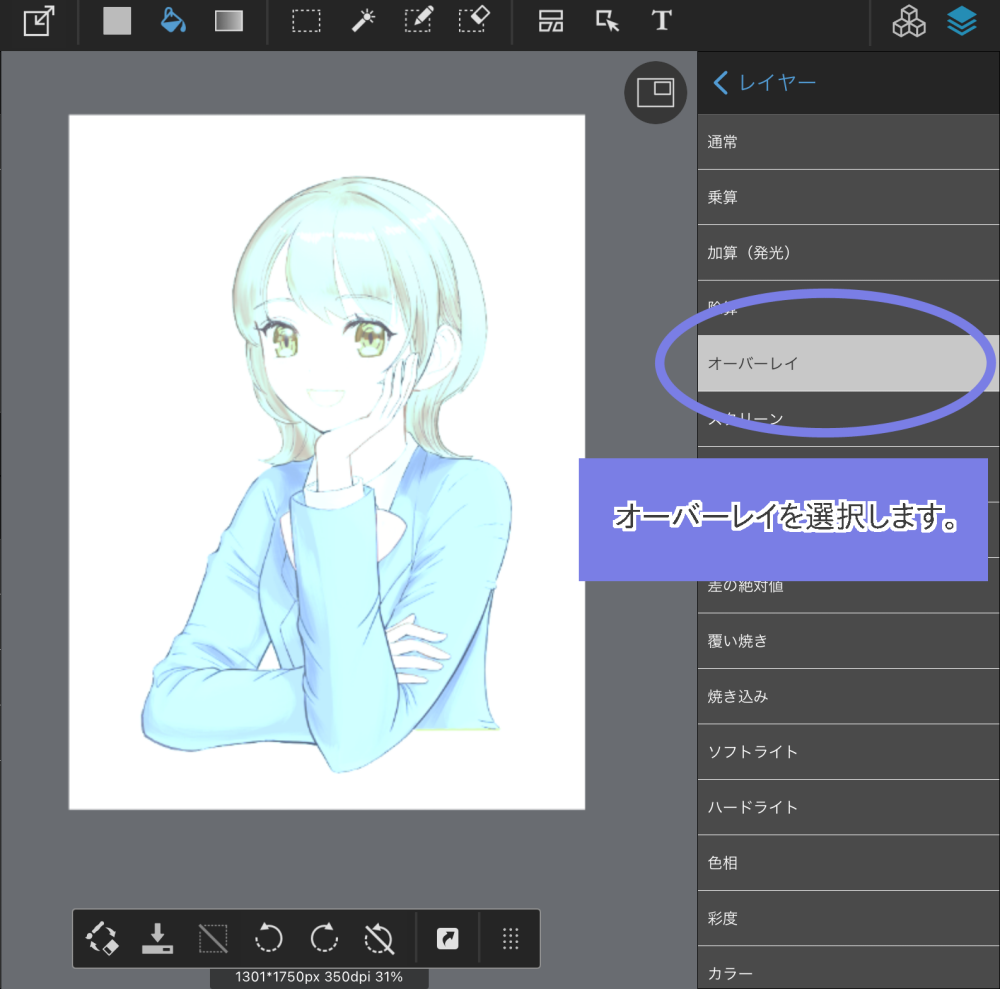Open the materials cubes panel
Screen dimensions: 1000x989
click(909, 22)
